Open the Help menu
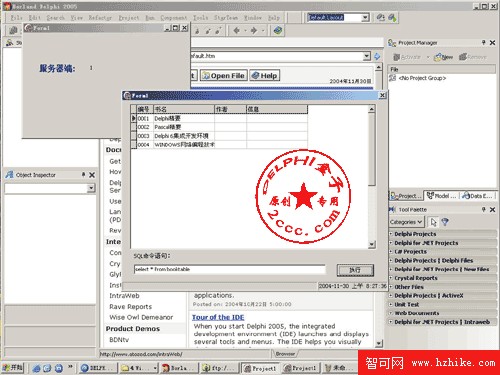Screen dimensions: 500x375 tap(274, 18)
